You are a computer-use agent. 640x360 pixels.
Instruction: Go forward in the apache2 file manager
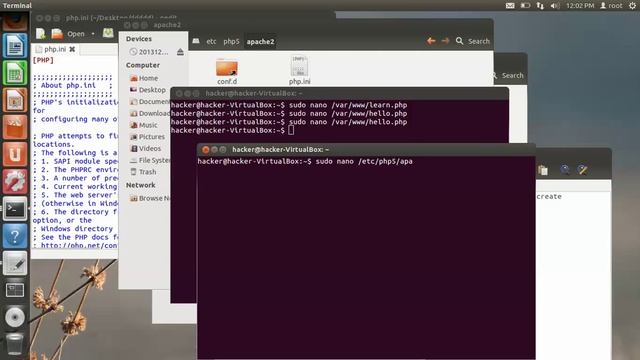445,41
